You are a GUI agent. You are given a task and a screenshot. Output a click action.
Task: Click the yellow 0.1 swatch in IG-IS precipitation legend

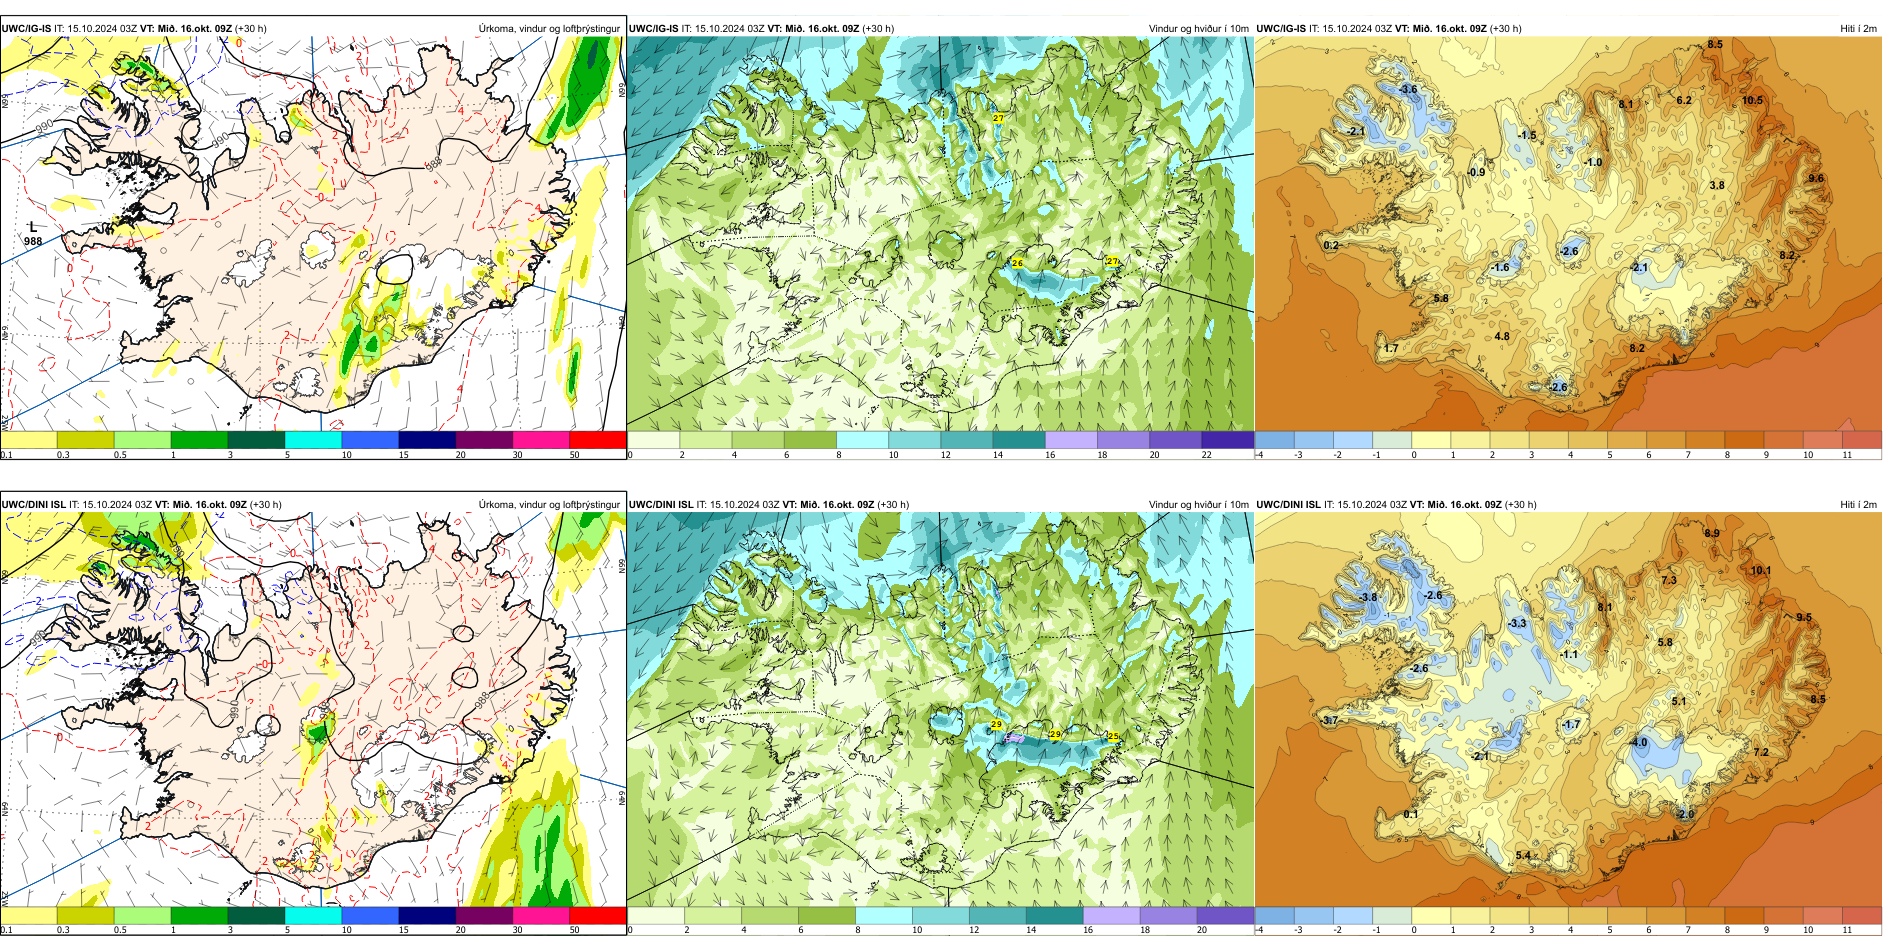pos(28,439)
